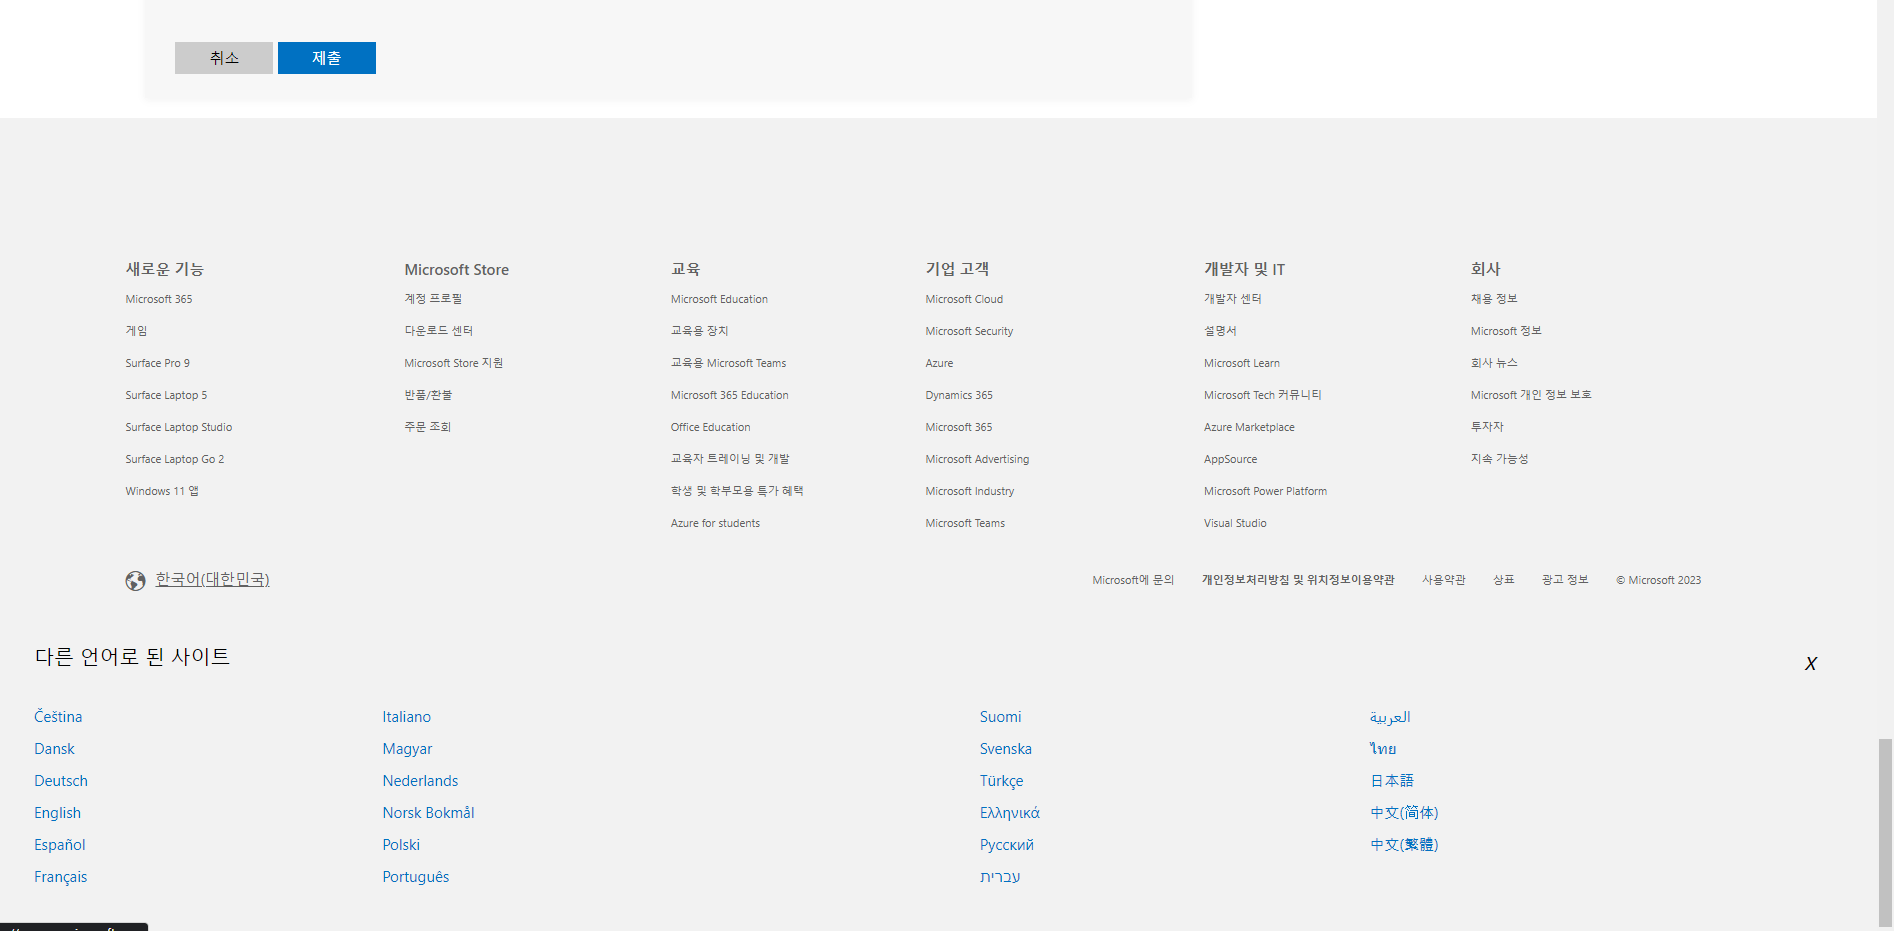Open the Microsoft 개인 정보 보호 link
The width and height of the screenshot is (1894, 931).
pyautogui.click(x=1531, y=395)
